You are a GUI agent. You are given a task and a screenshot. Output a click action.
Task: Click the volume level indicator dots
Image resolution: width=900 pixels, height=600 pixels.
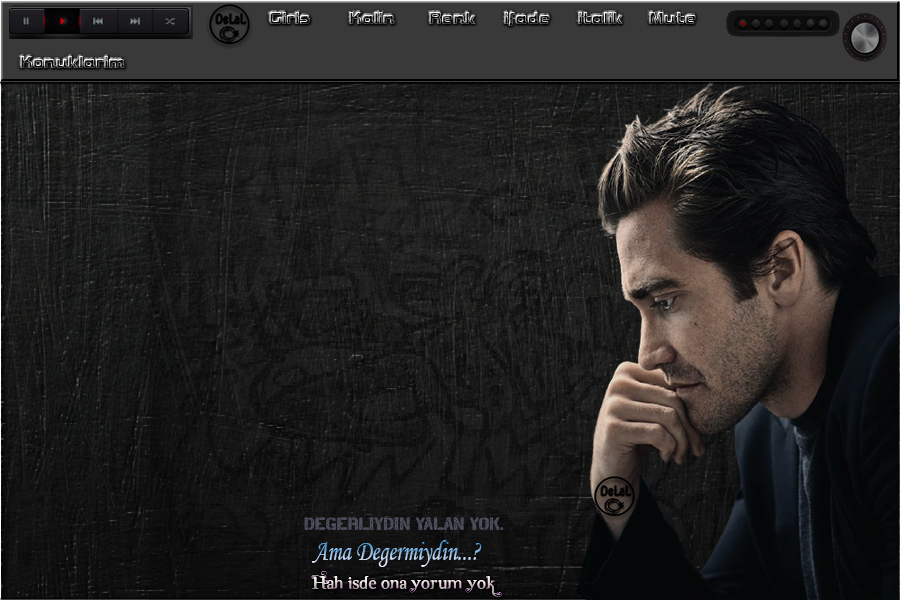point(783,23)
